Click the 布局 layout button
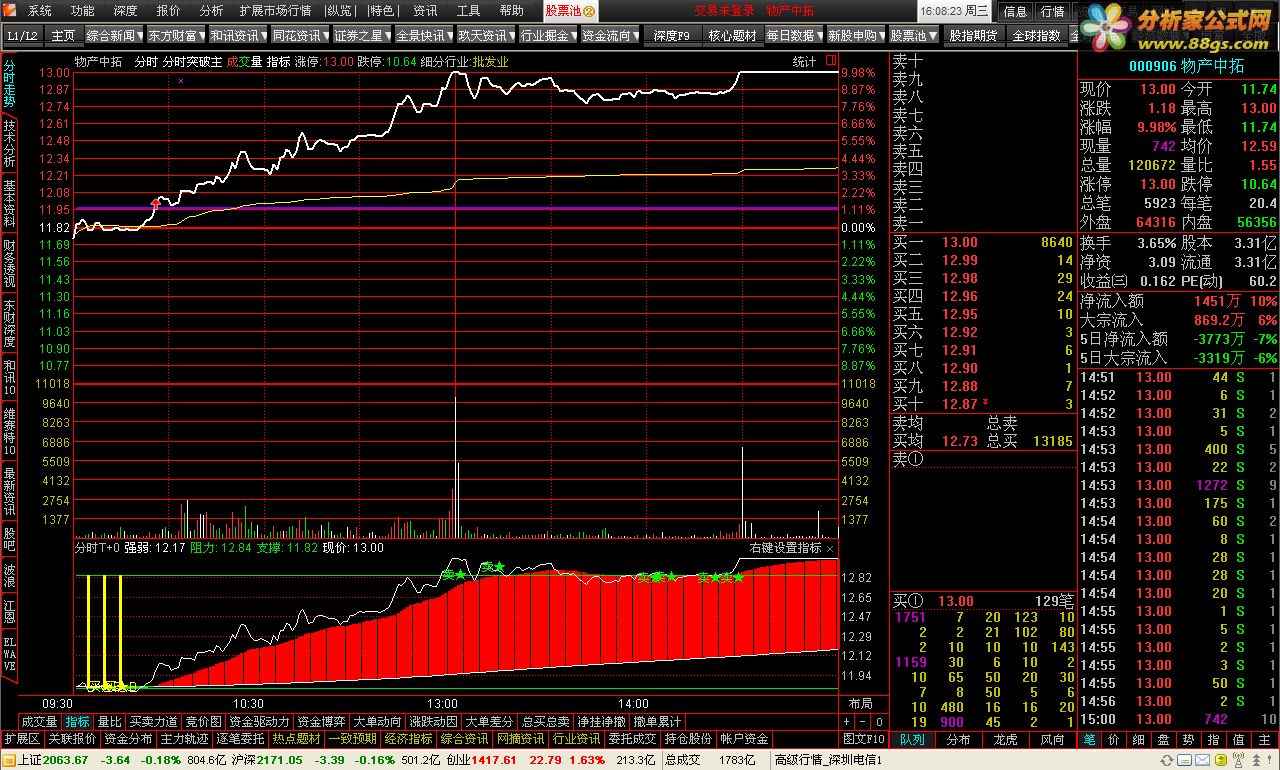 click(x=859, y=704)
